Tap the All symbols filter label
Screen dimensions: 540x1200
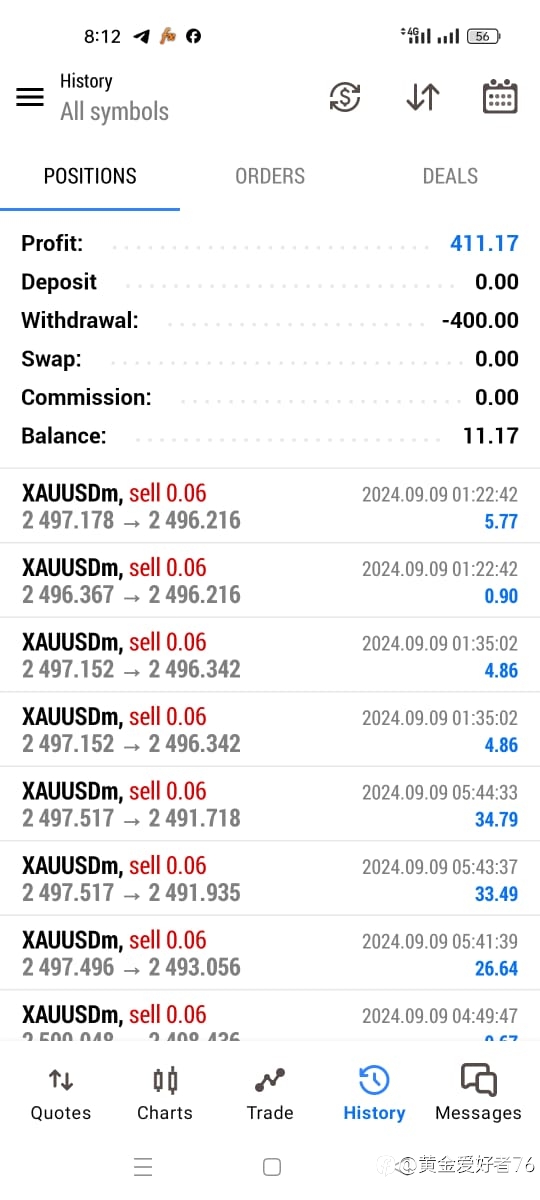point(114,112)
